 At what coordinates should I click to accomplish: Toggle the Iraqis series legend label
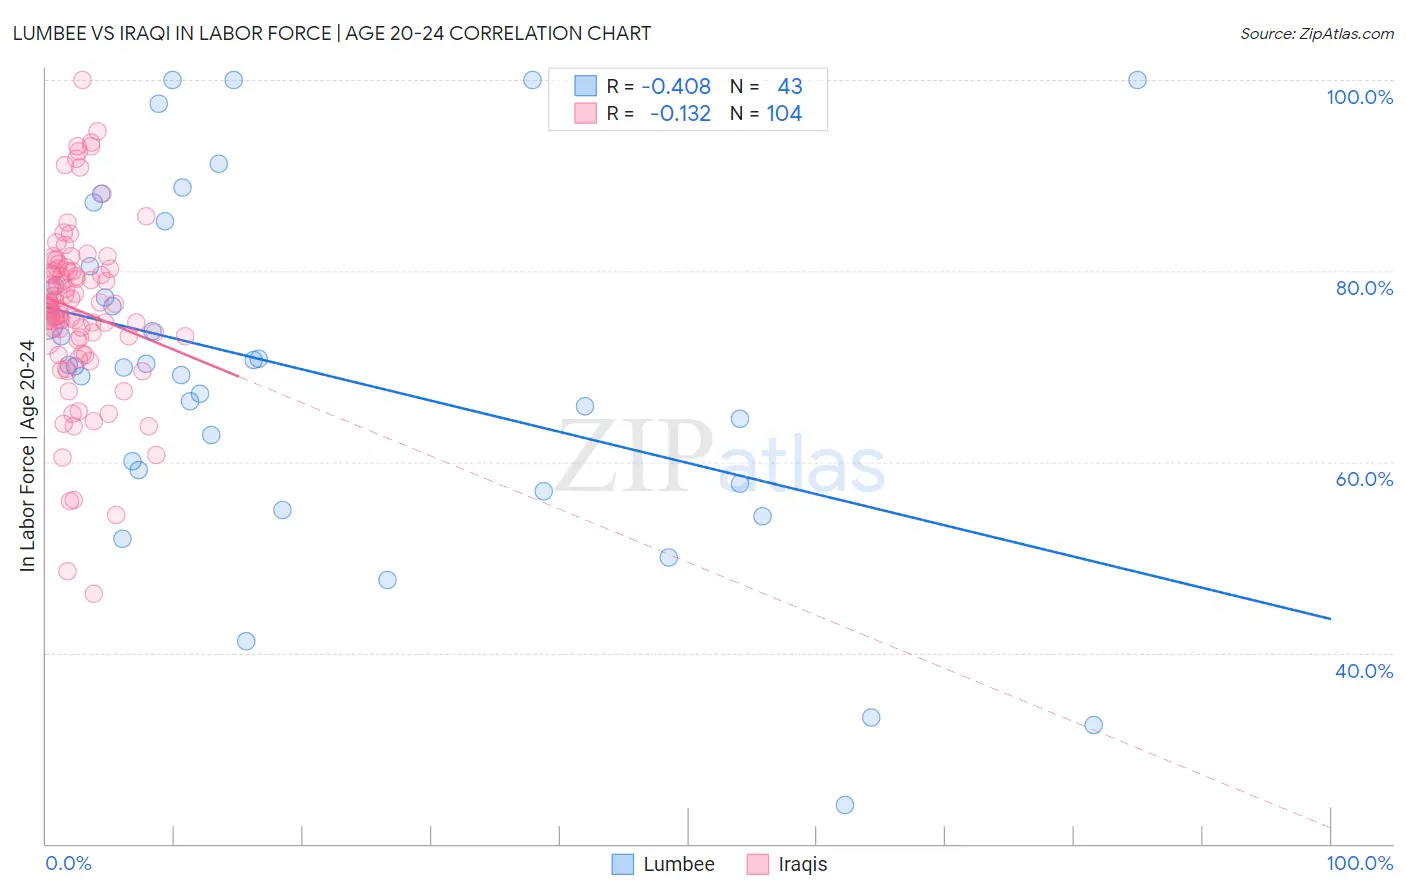(x=803, y=864)
